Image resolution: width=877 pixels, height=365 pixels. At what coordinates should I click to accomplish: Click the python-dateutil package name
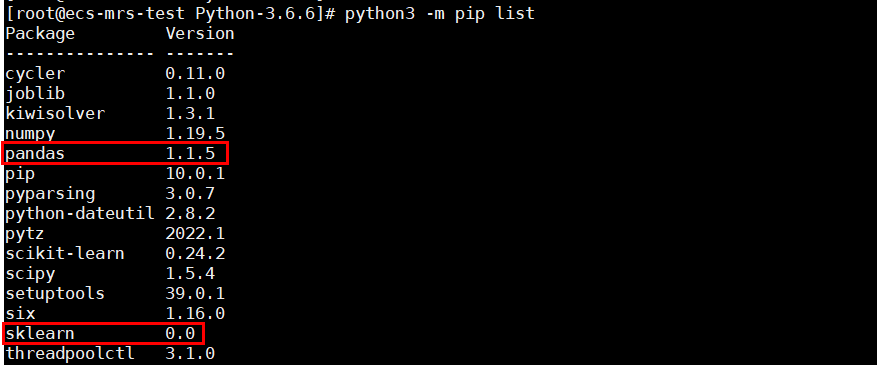80,214
